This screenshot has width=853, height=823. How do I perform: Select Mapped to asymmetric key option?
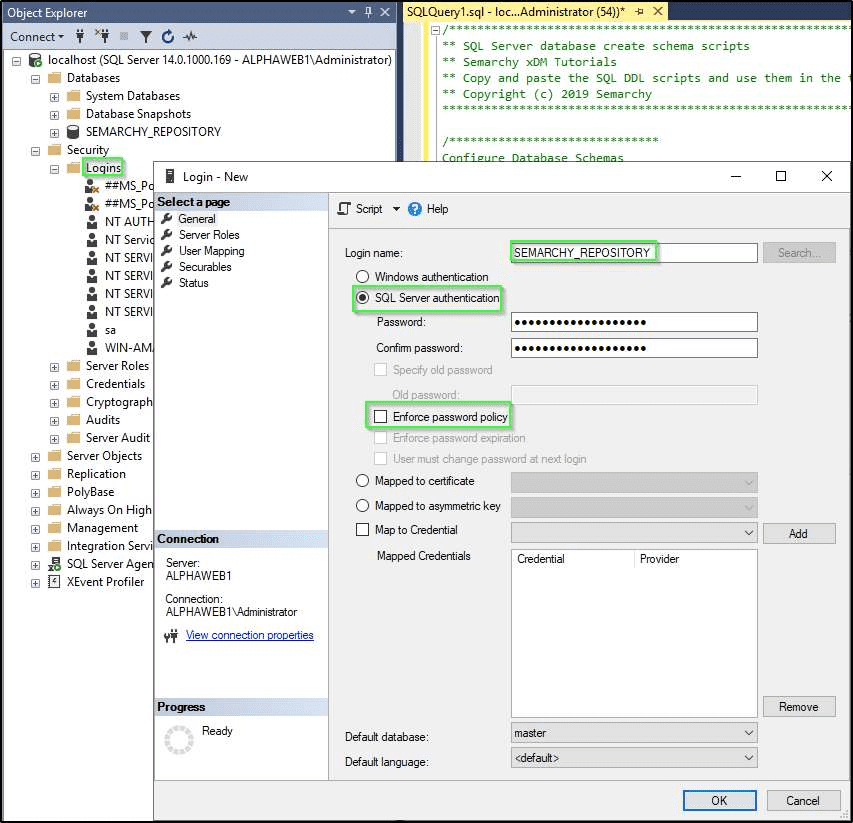[362, 506]
